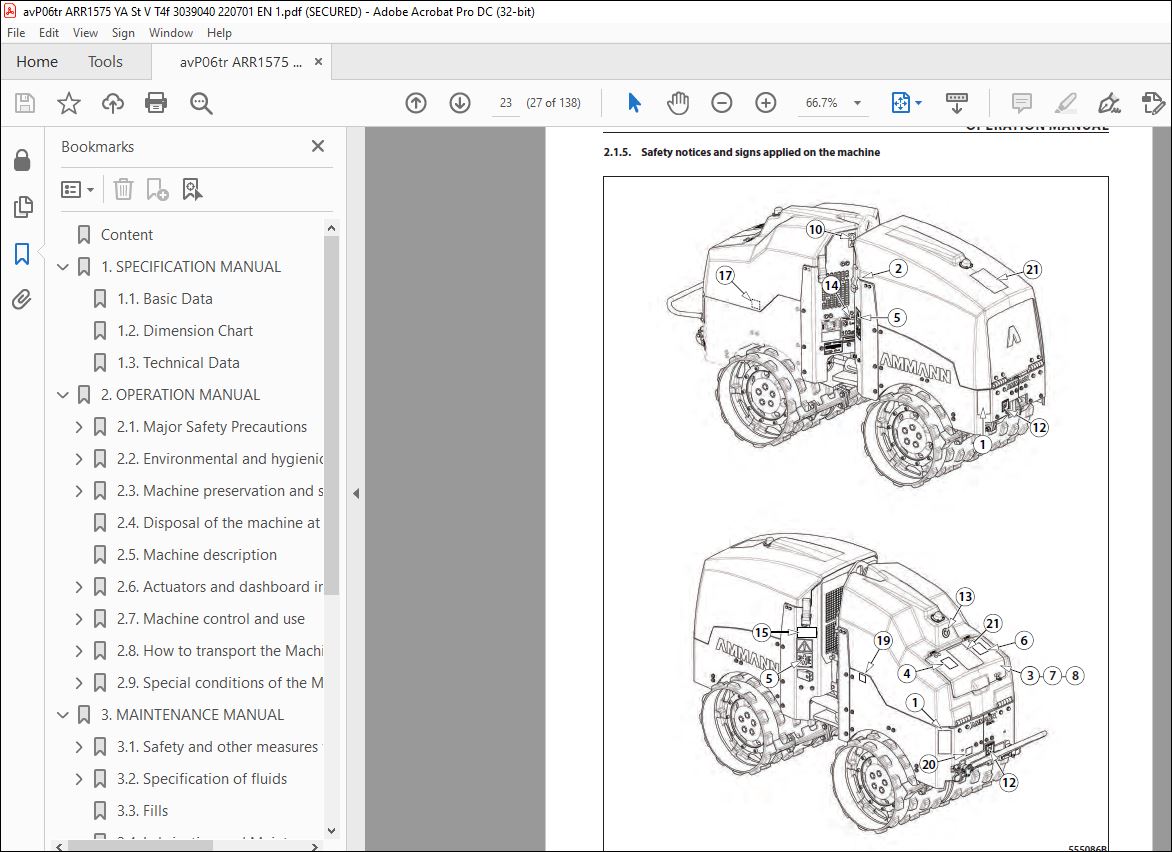Viewport: 1172px width, 852px height.
Task: Collapse the navigation pane with arrow
Action: 356,493
